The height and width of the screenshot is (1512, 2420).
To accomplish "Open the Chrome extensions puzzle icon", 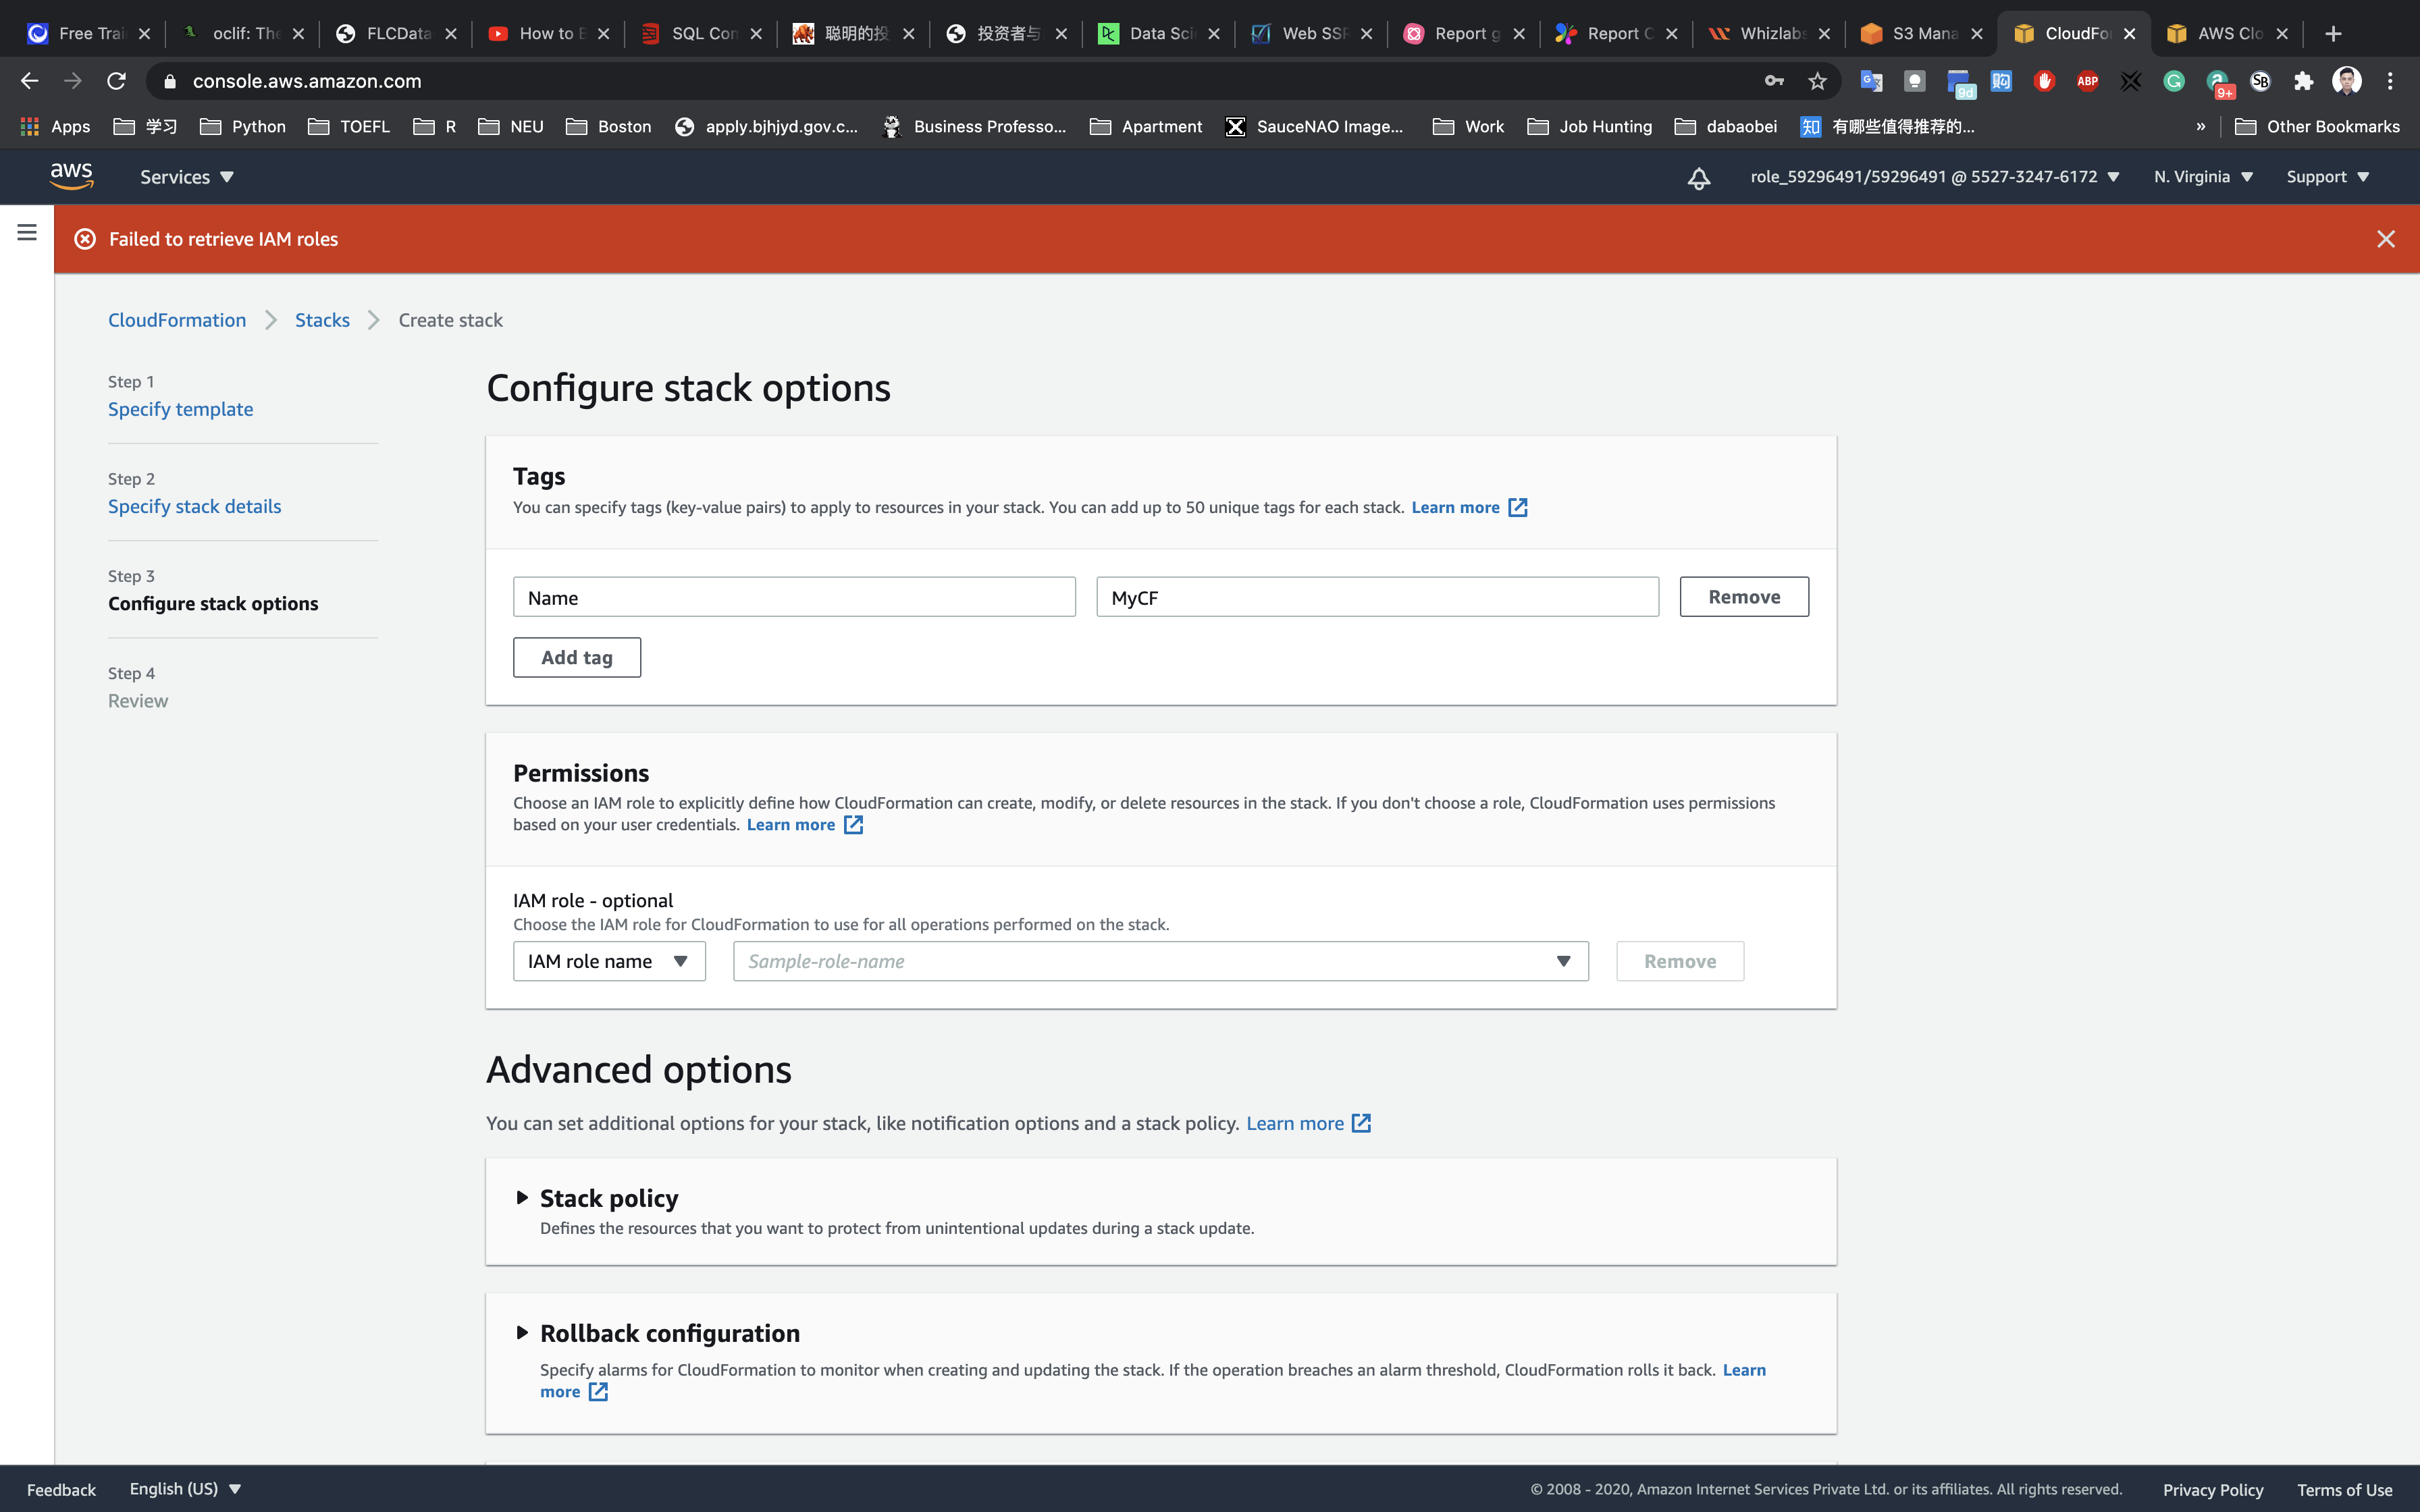I will [x=2303, y=81].
